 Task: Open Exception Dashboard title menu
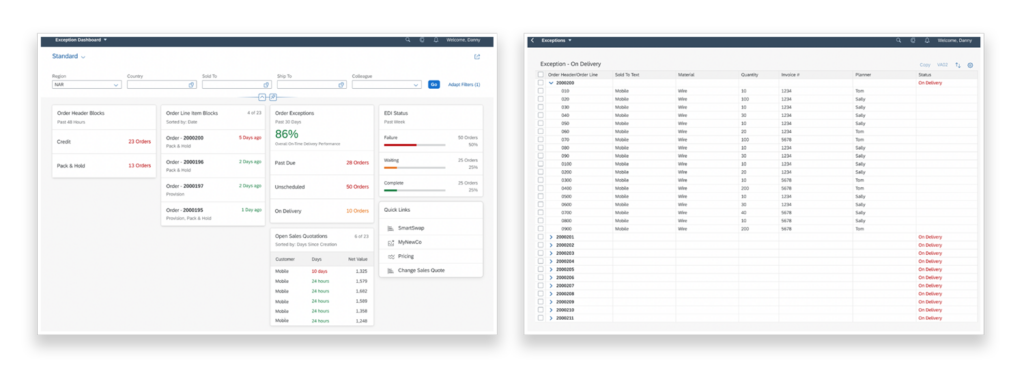[81, 40]
